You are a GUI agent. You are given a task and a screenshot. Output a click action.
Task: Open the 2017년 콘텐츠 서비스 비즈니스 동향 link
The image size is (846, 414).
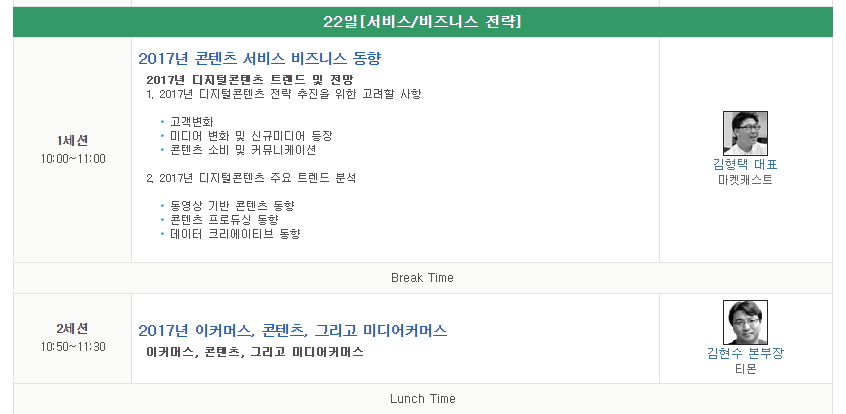pos(260,58)
